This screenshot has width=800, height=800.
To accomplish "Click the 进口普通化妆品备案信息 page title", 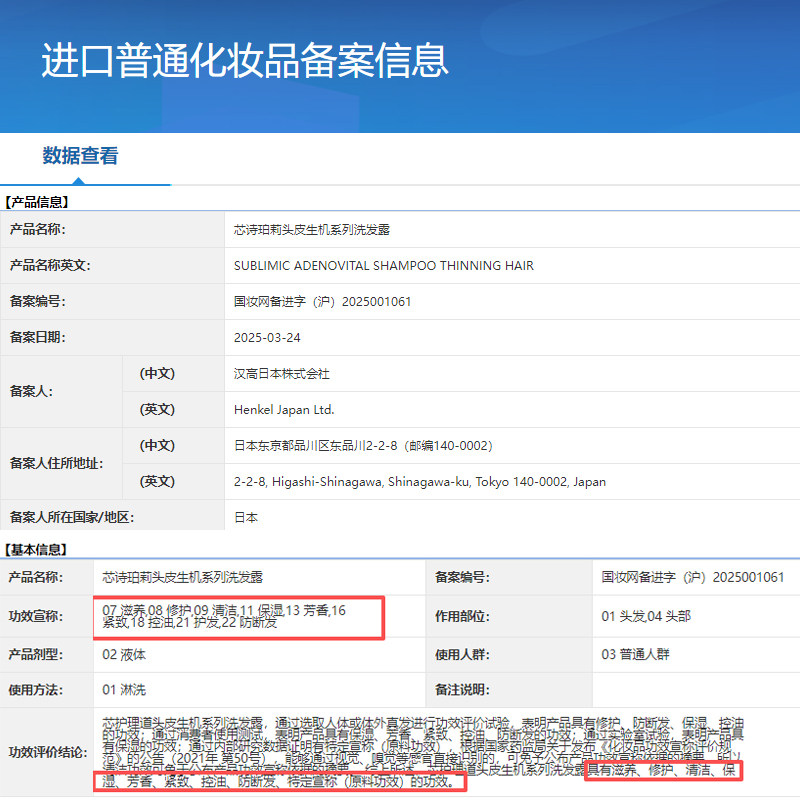I will click(x=245, y=60).
